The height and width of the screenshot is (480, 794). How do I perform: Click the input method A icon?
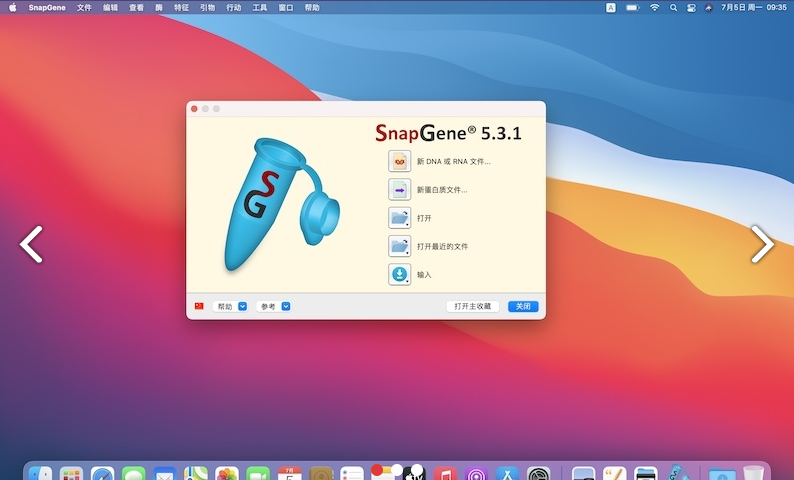click(611, 8)
